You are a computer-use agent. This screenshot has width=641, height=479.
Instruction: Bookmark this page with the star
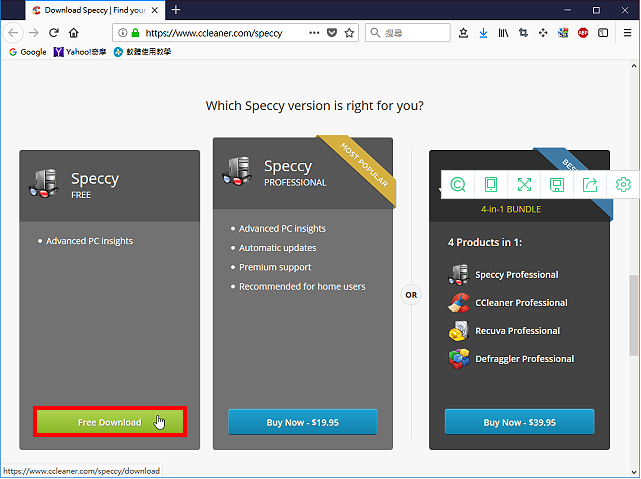[349, 33]
